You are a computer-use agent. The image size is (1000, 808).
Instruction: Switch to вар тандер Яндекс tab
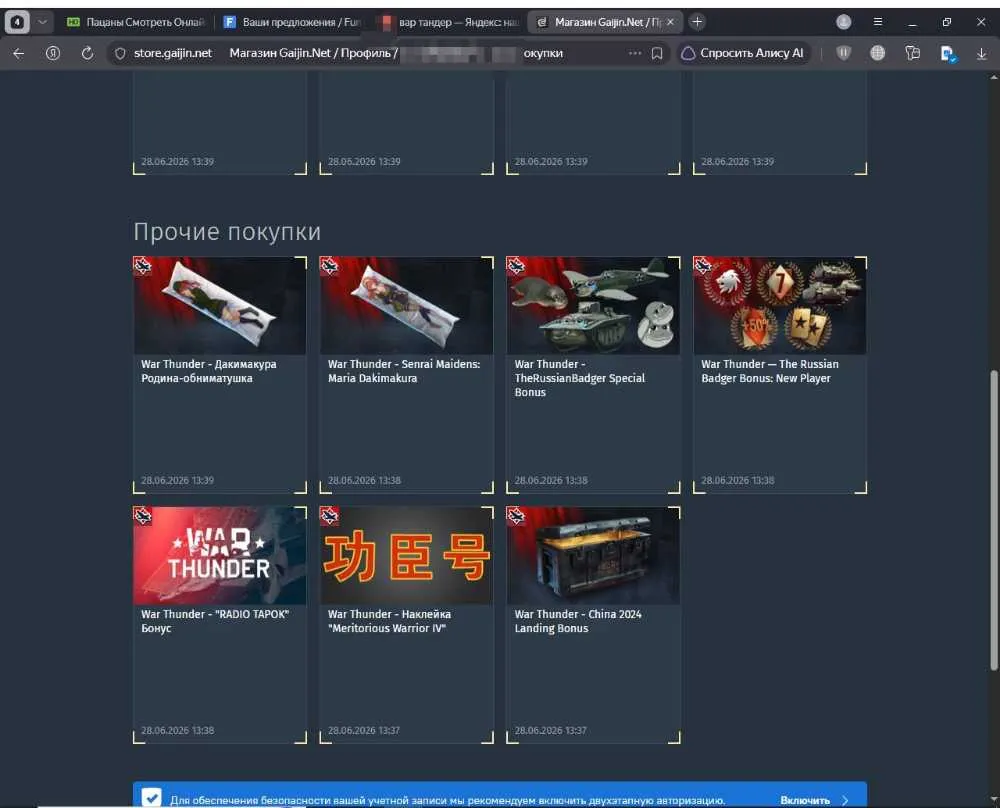[x=448, y=22]
